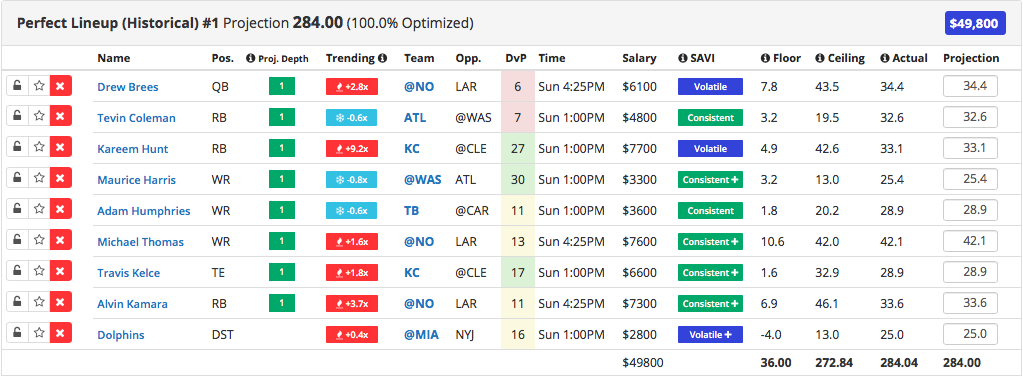This screenshot has width=1023, height=376.
Task: Open info icon beside Proj. Depth header
Action: tap(251, 58)
